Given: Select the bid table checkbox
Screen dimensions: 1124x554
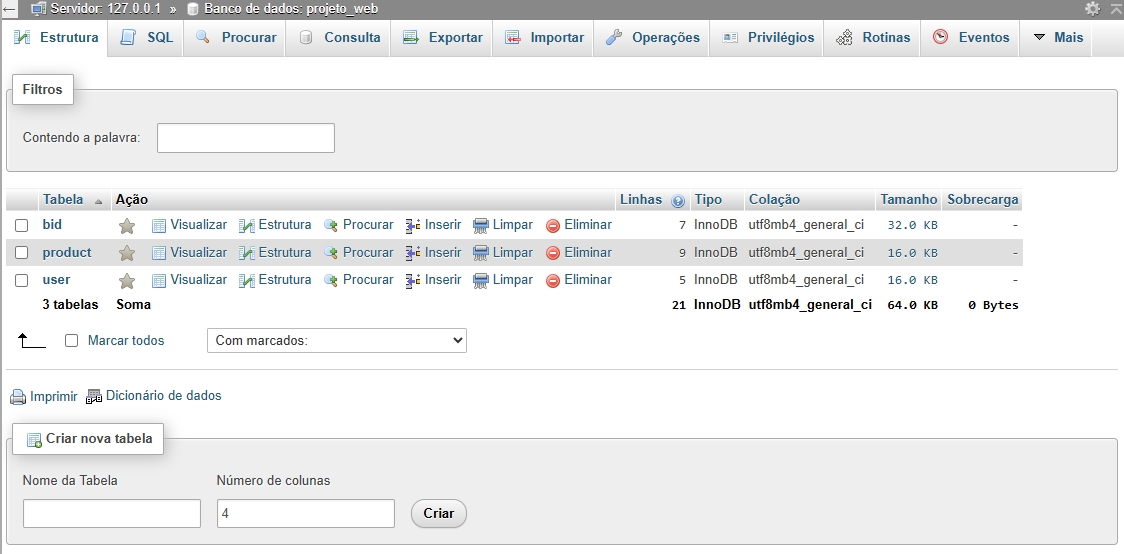Looking at the screenshot, I should pyautogui.click(x=21, y=226).
